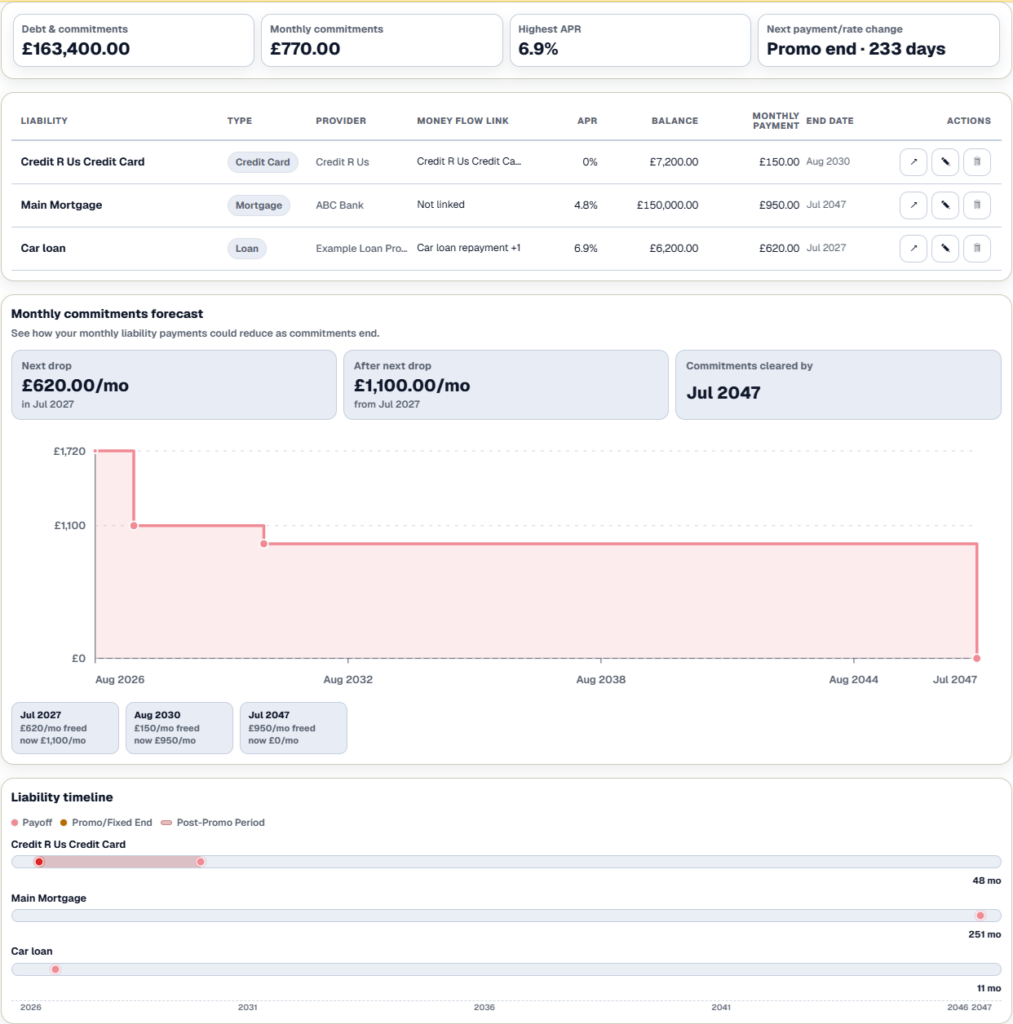The image size is (1013, 1024).
Task: Click the Loan type badge
Action: tap(247, 248)
